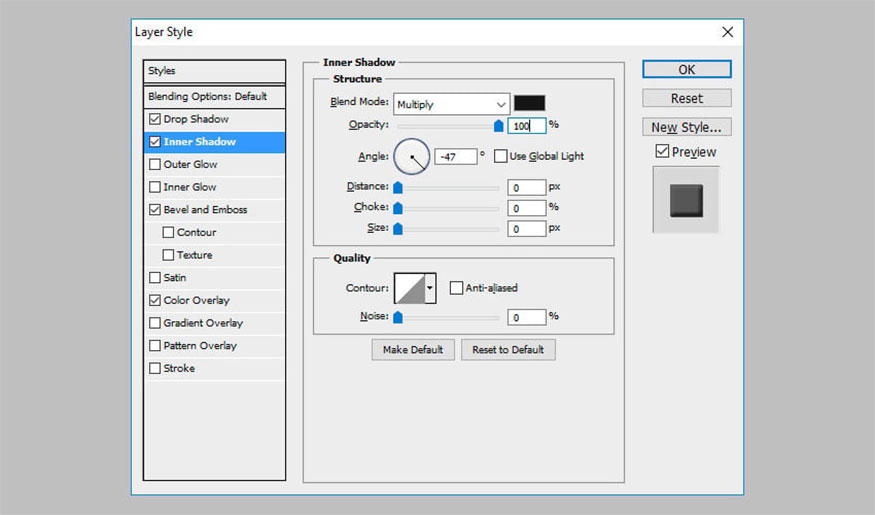Expand the Contour picker arrow
The height and width of the screenshot is (515, 875).
pos(431,288)
